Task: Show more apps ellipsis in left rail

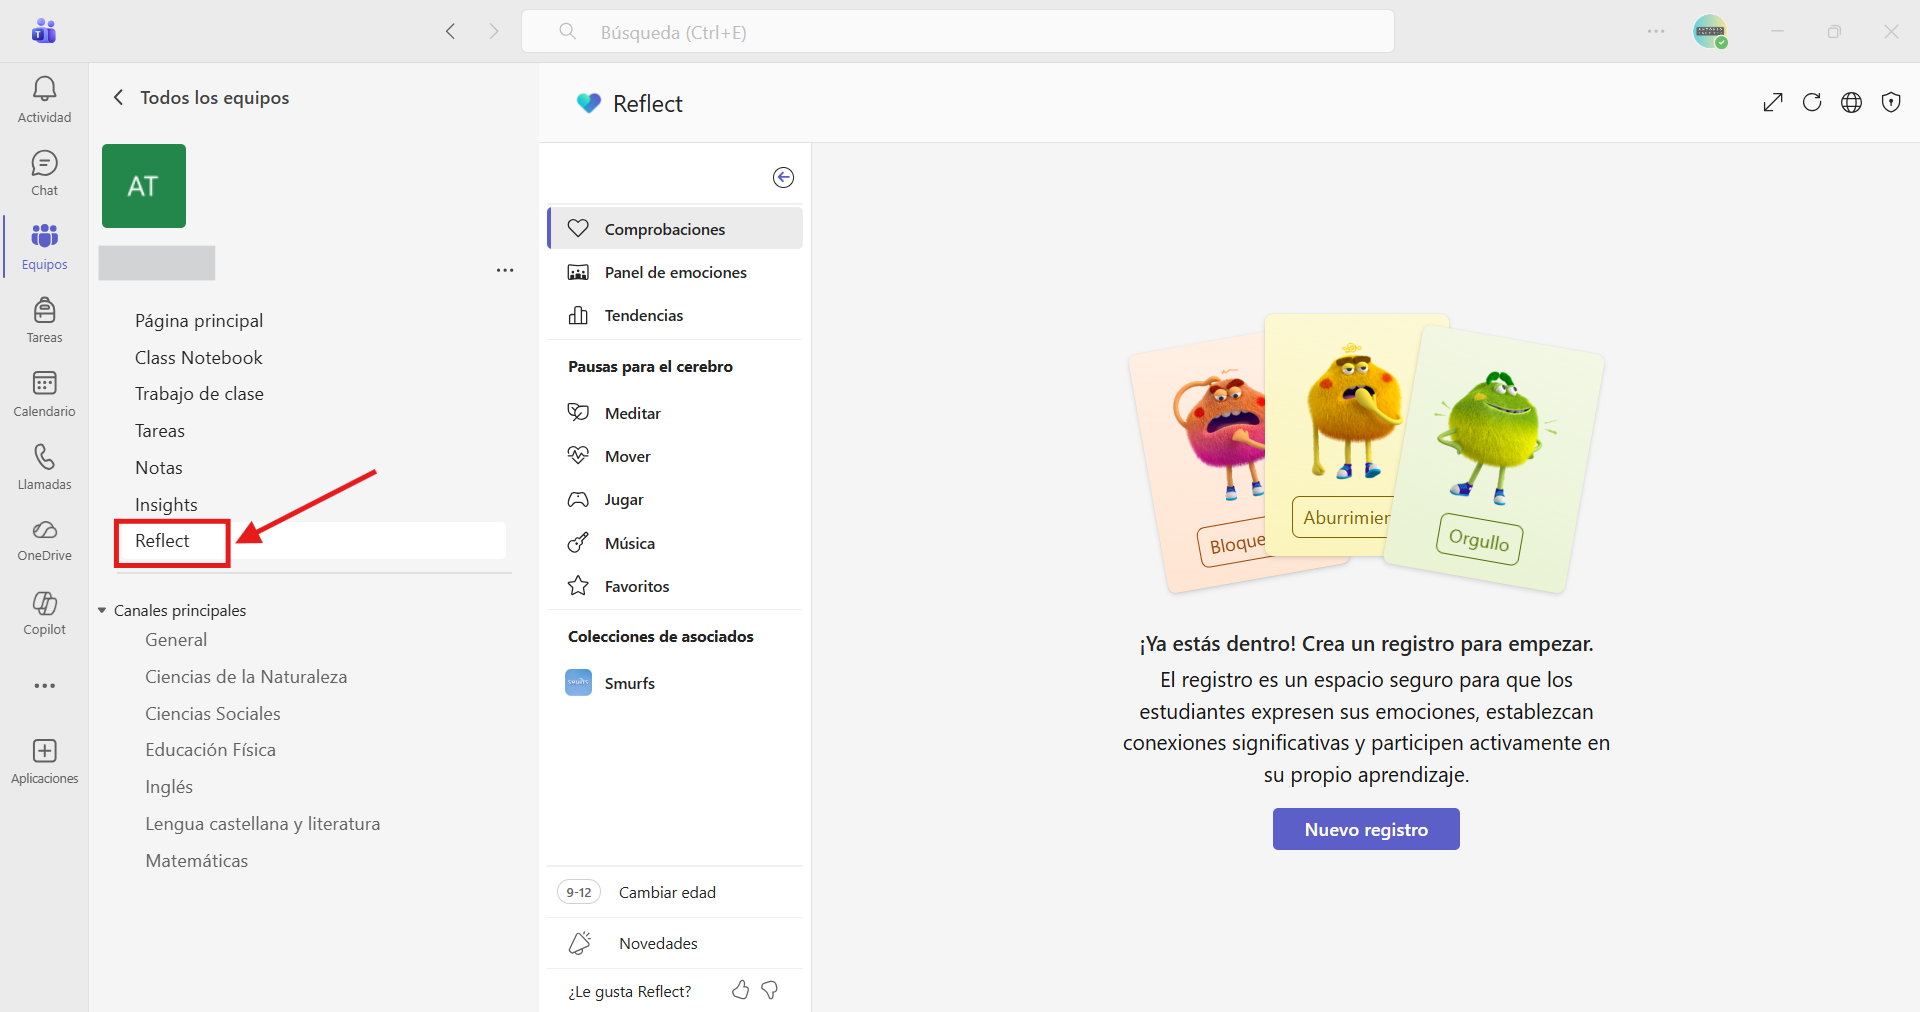Action: (44, 686)
